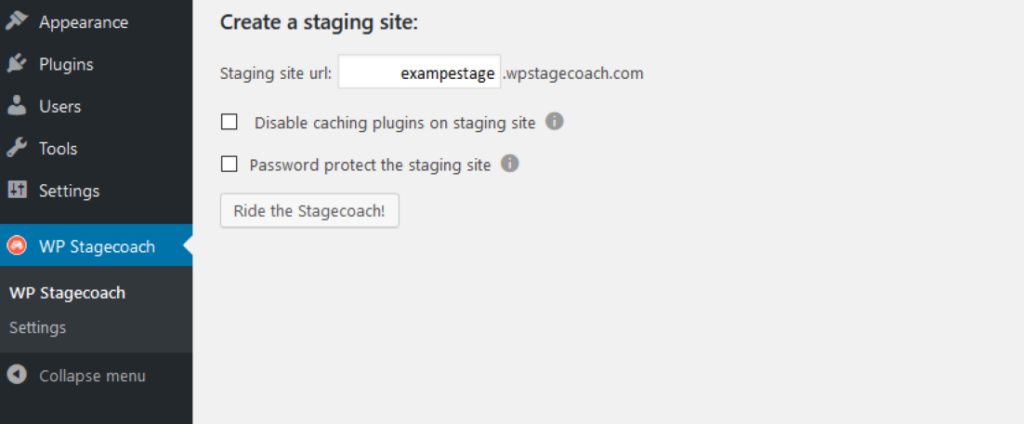Focus the Staging site url field
1024x424 pixels.
click(419, 72)
